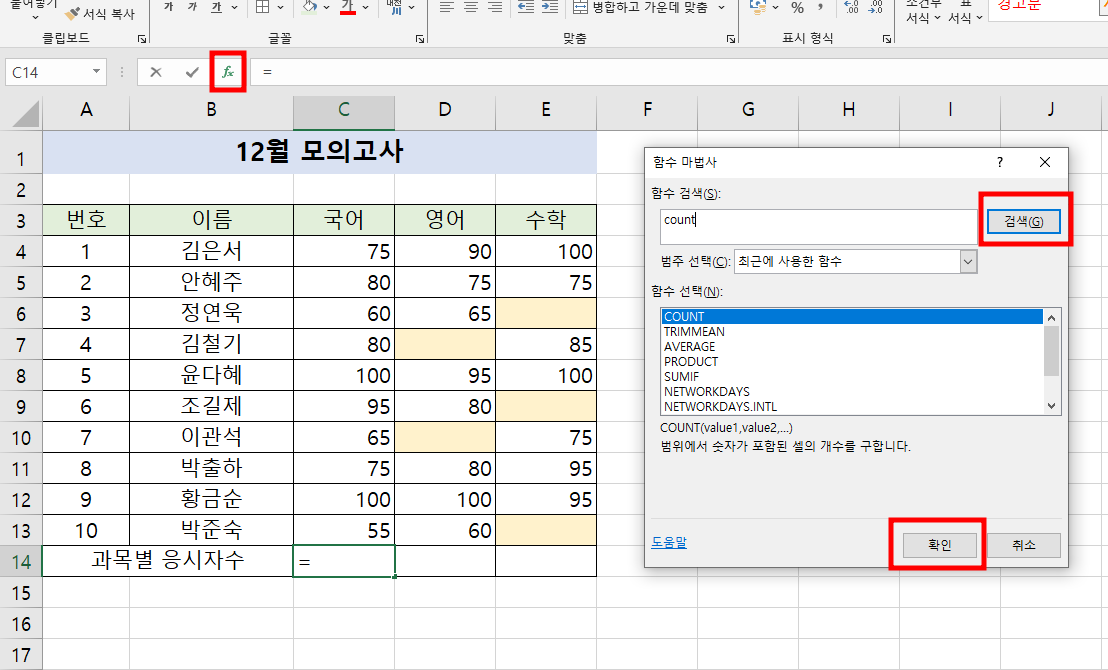
Task: Open alignment 맞춤 dialog launcher
Action: tap(731, 39)
